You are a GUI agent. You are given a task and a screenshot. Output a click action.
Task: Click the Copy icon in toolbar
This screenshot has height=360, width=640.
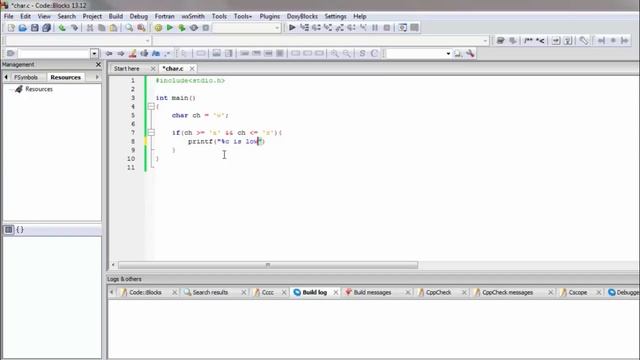tap(102, 28)
